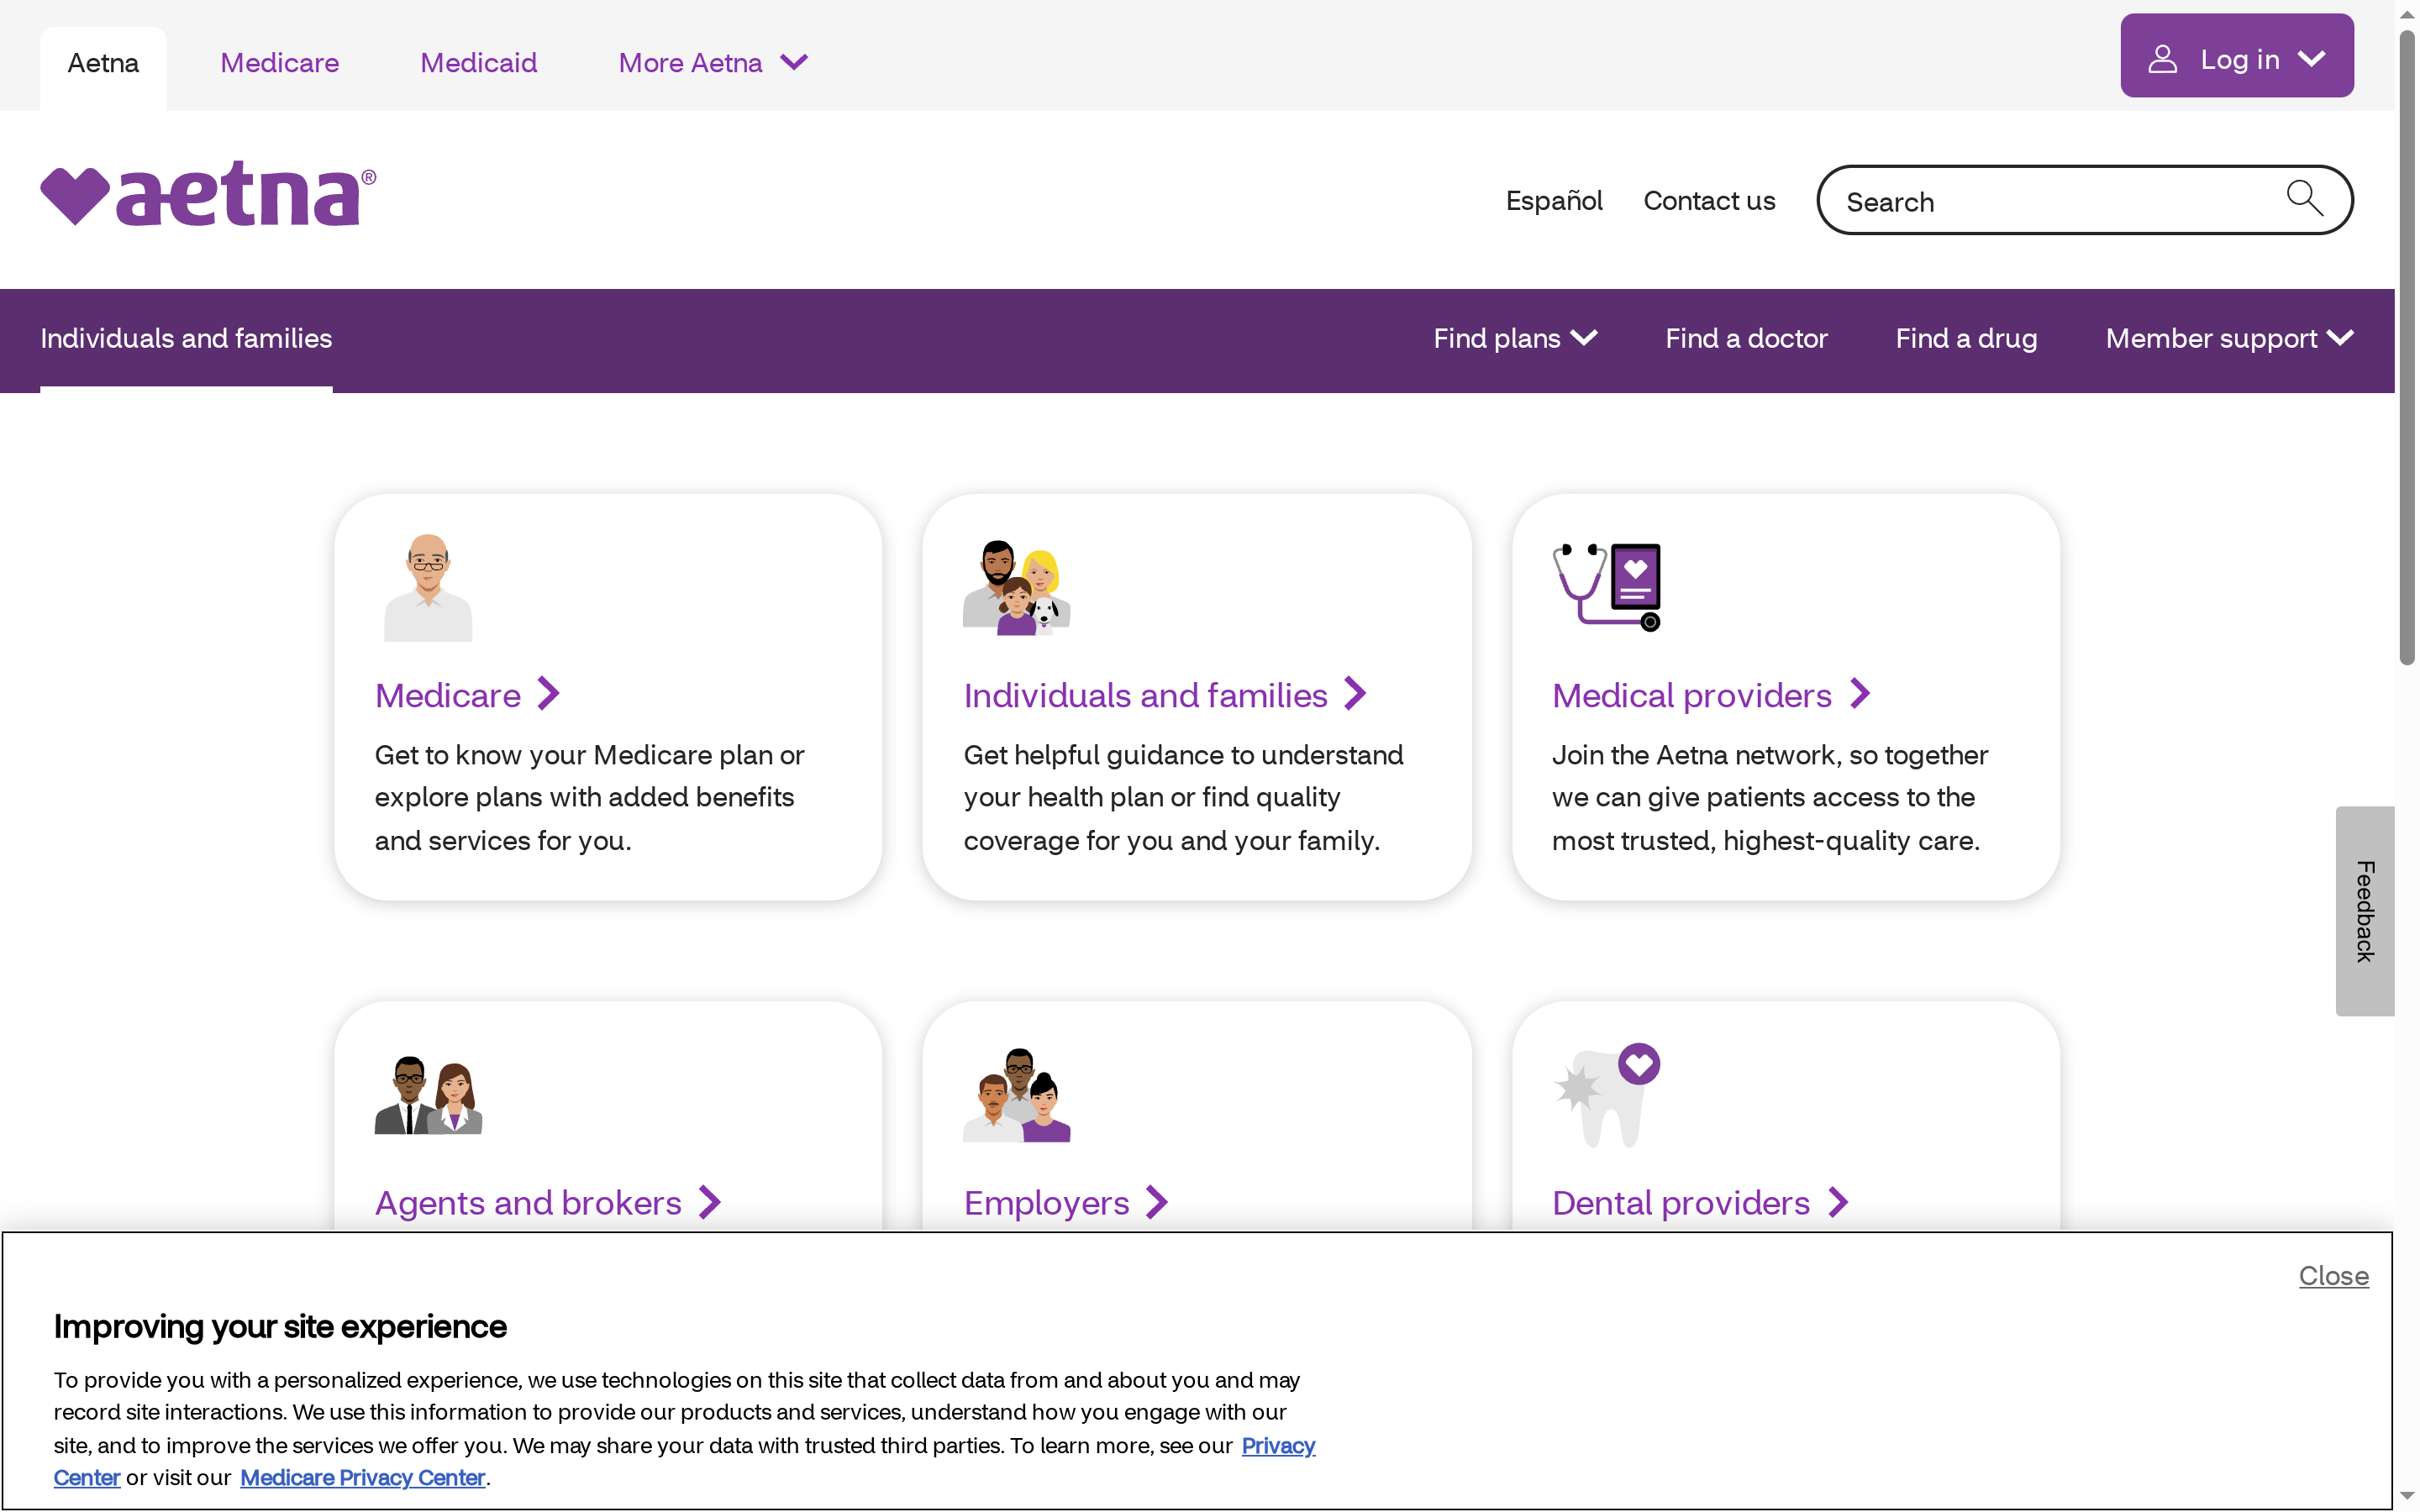Click the arrow beside the Medicare card title
2420x1512 pixels.
[549, 694]
